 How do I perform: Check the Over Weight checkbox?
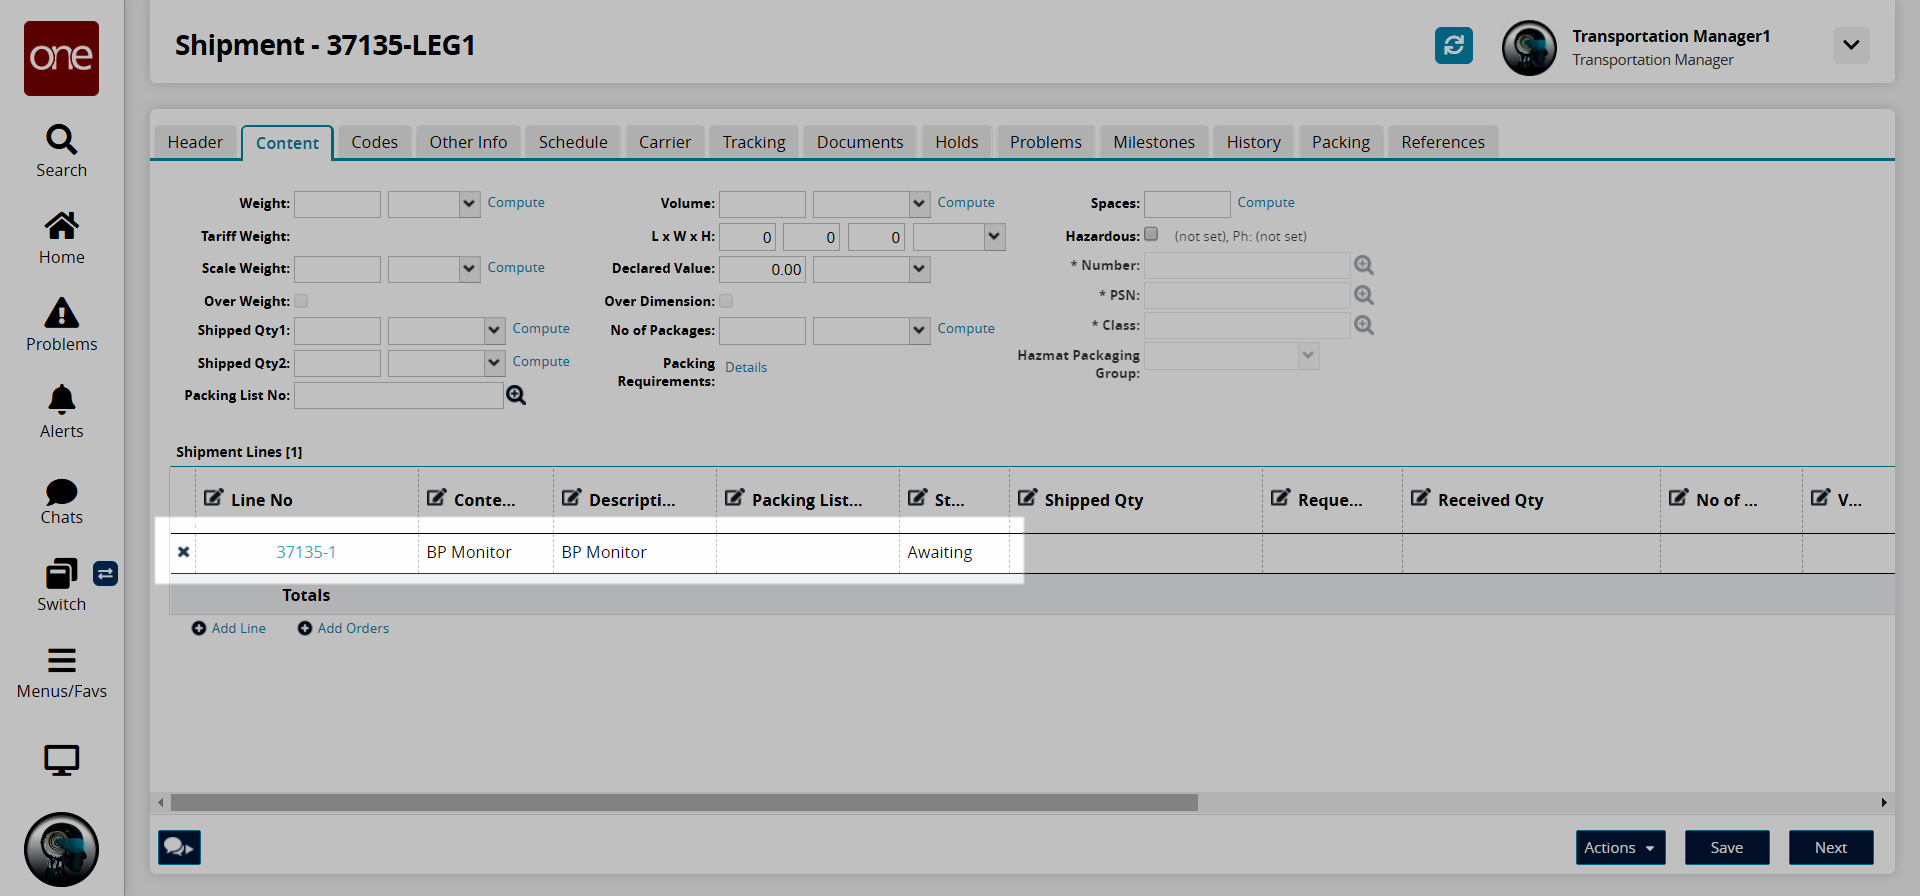click(301, 301)
